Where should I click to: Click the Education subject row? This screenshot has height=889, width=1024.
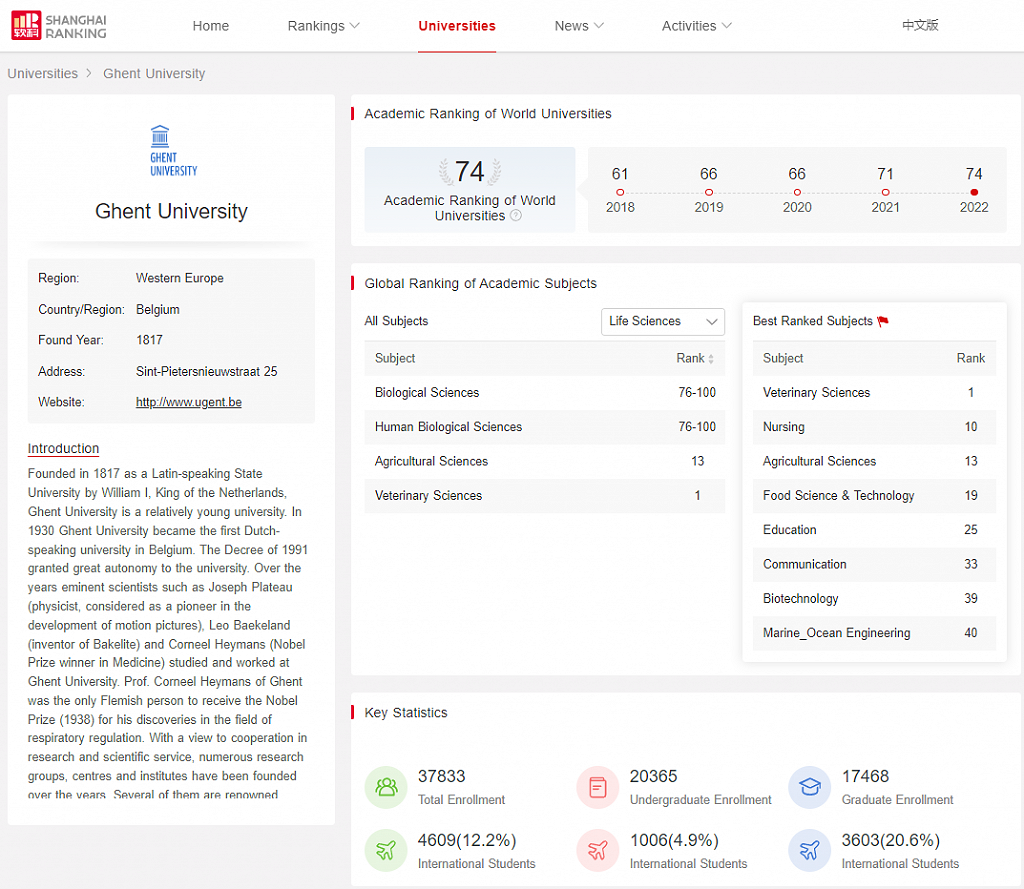(874, 530)
